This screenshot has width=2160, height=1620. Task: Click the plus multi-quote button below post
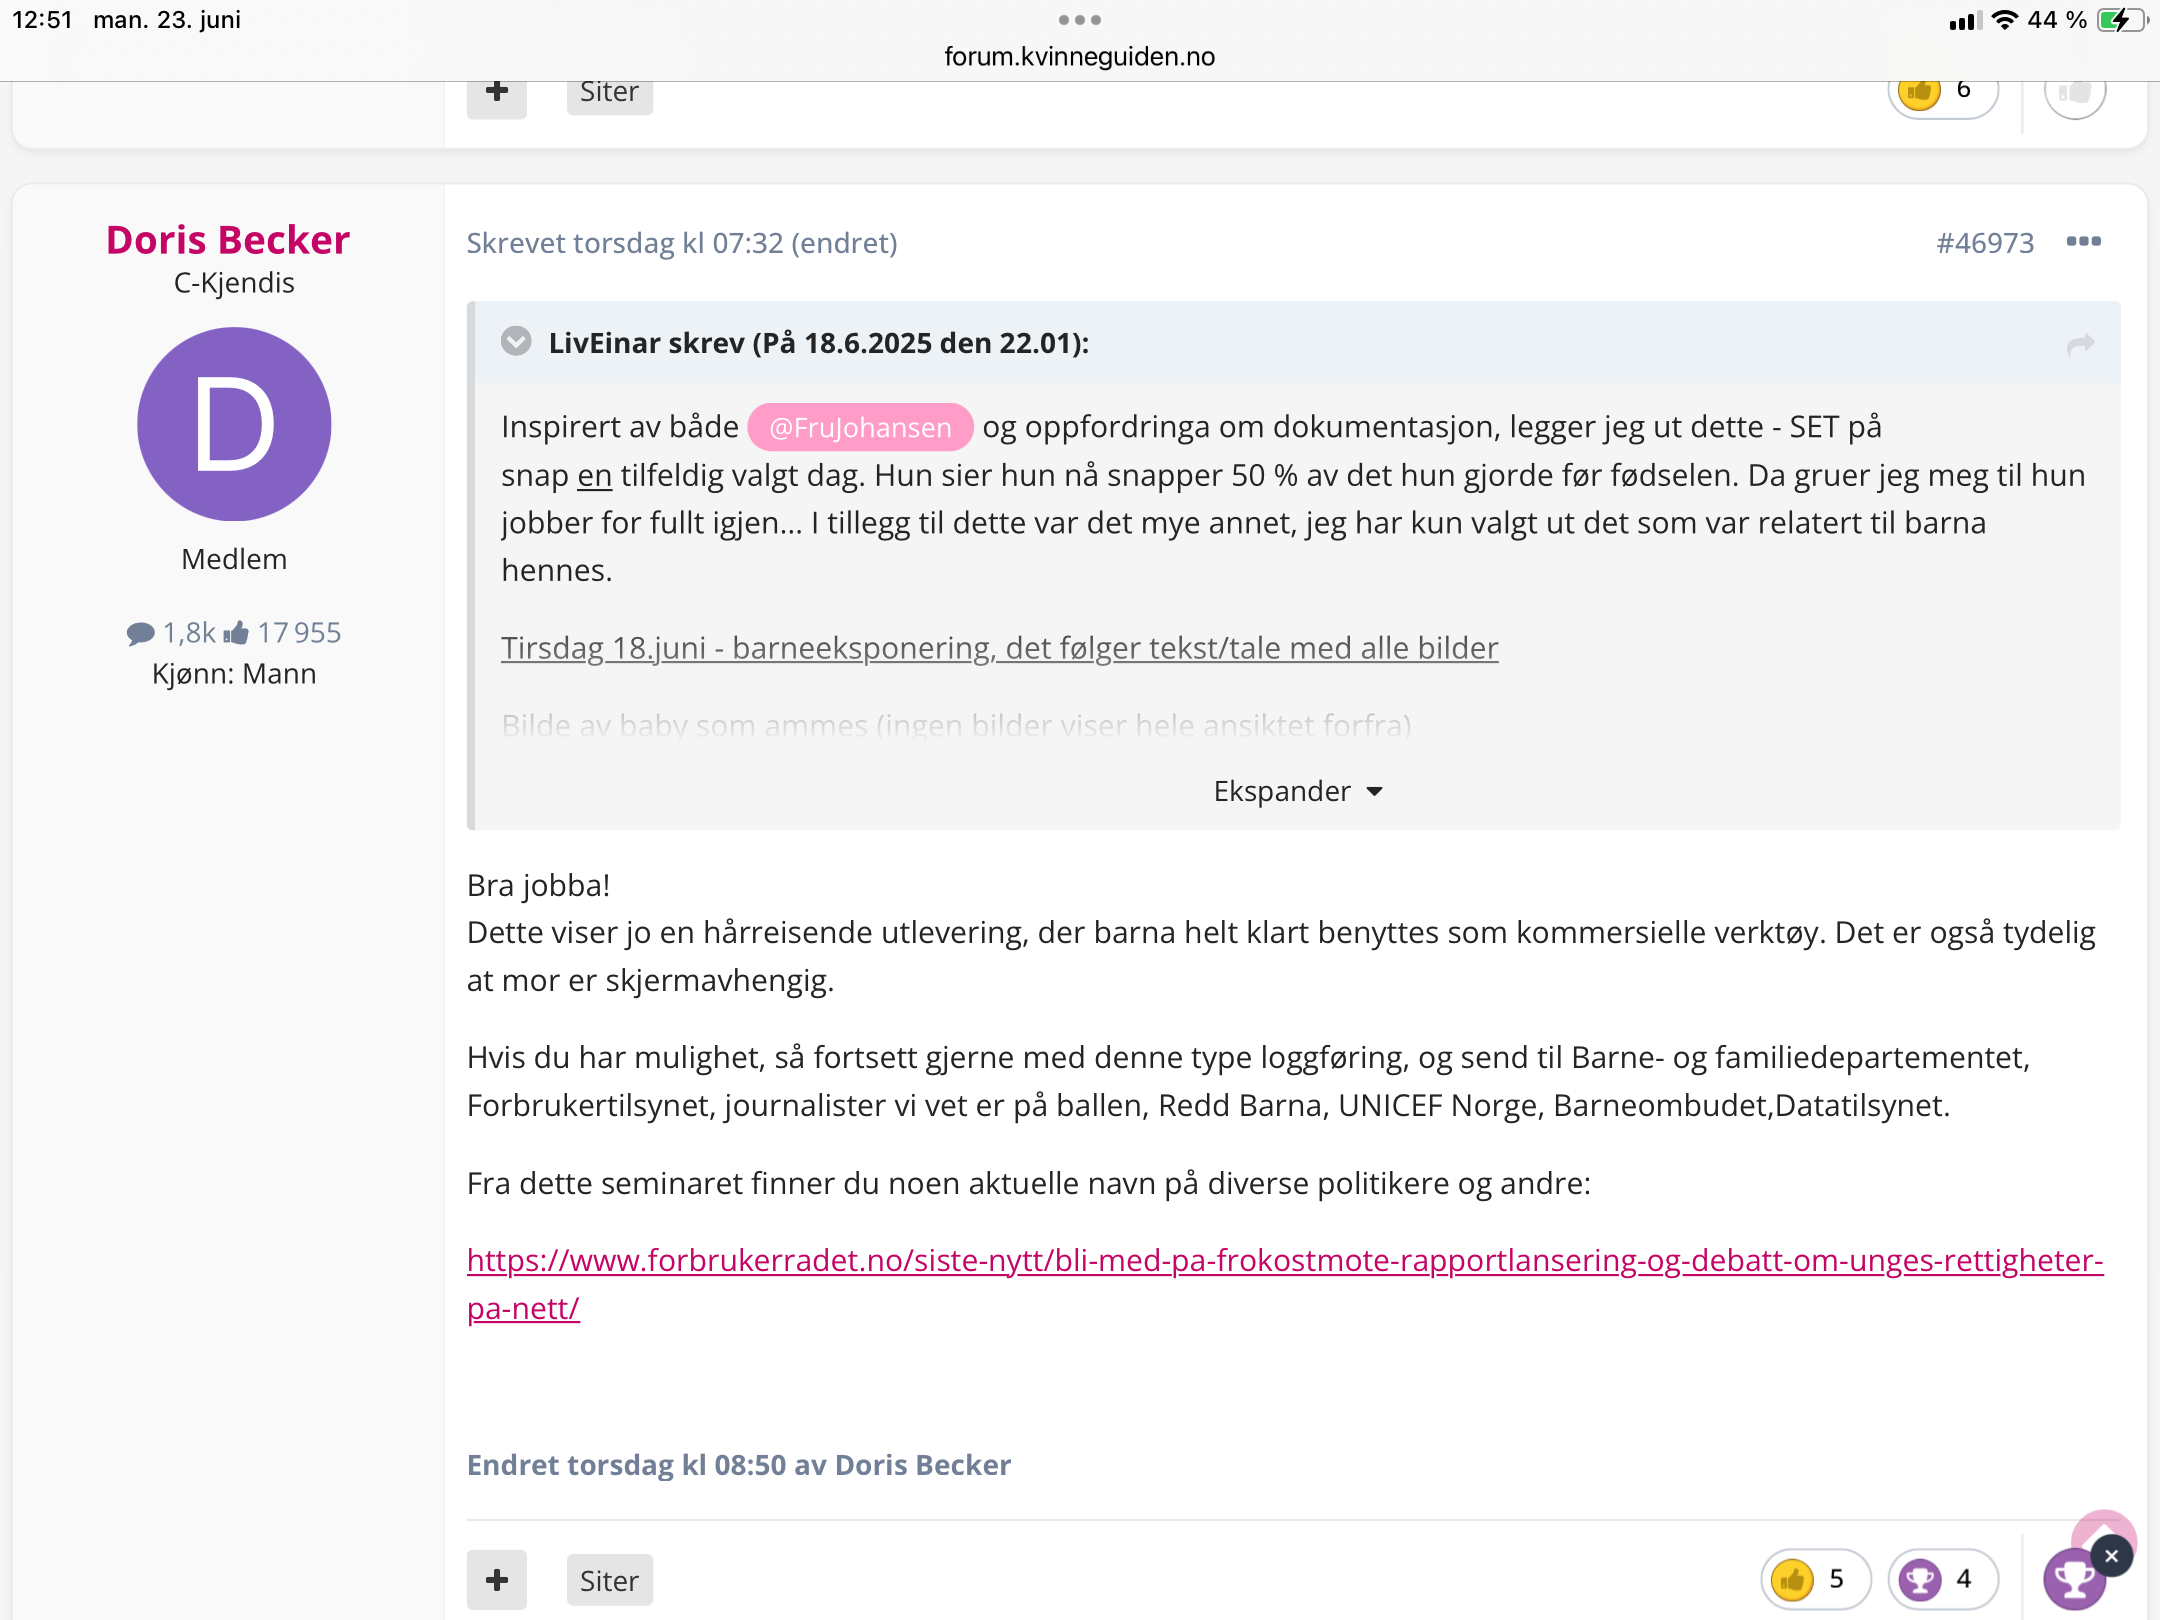[497, 1580]
